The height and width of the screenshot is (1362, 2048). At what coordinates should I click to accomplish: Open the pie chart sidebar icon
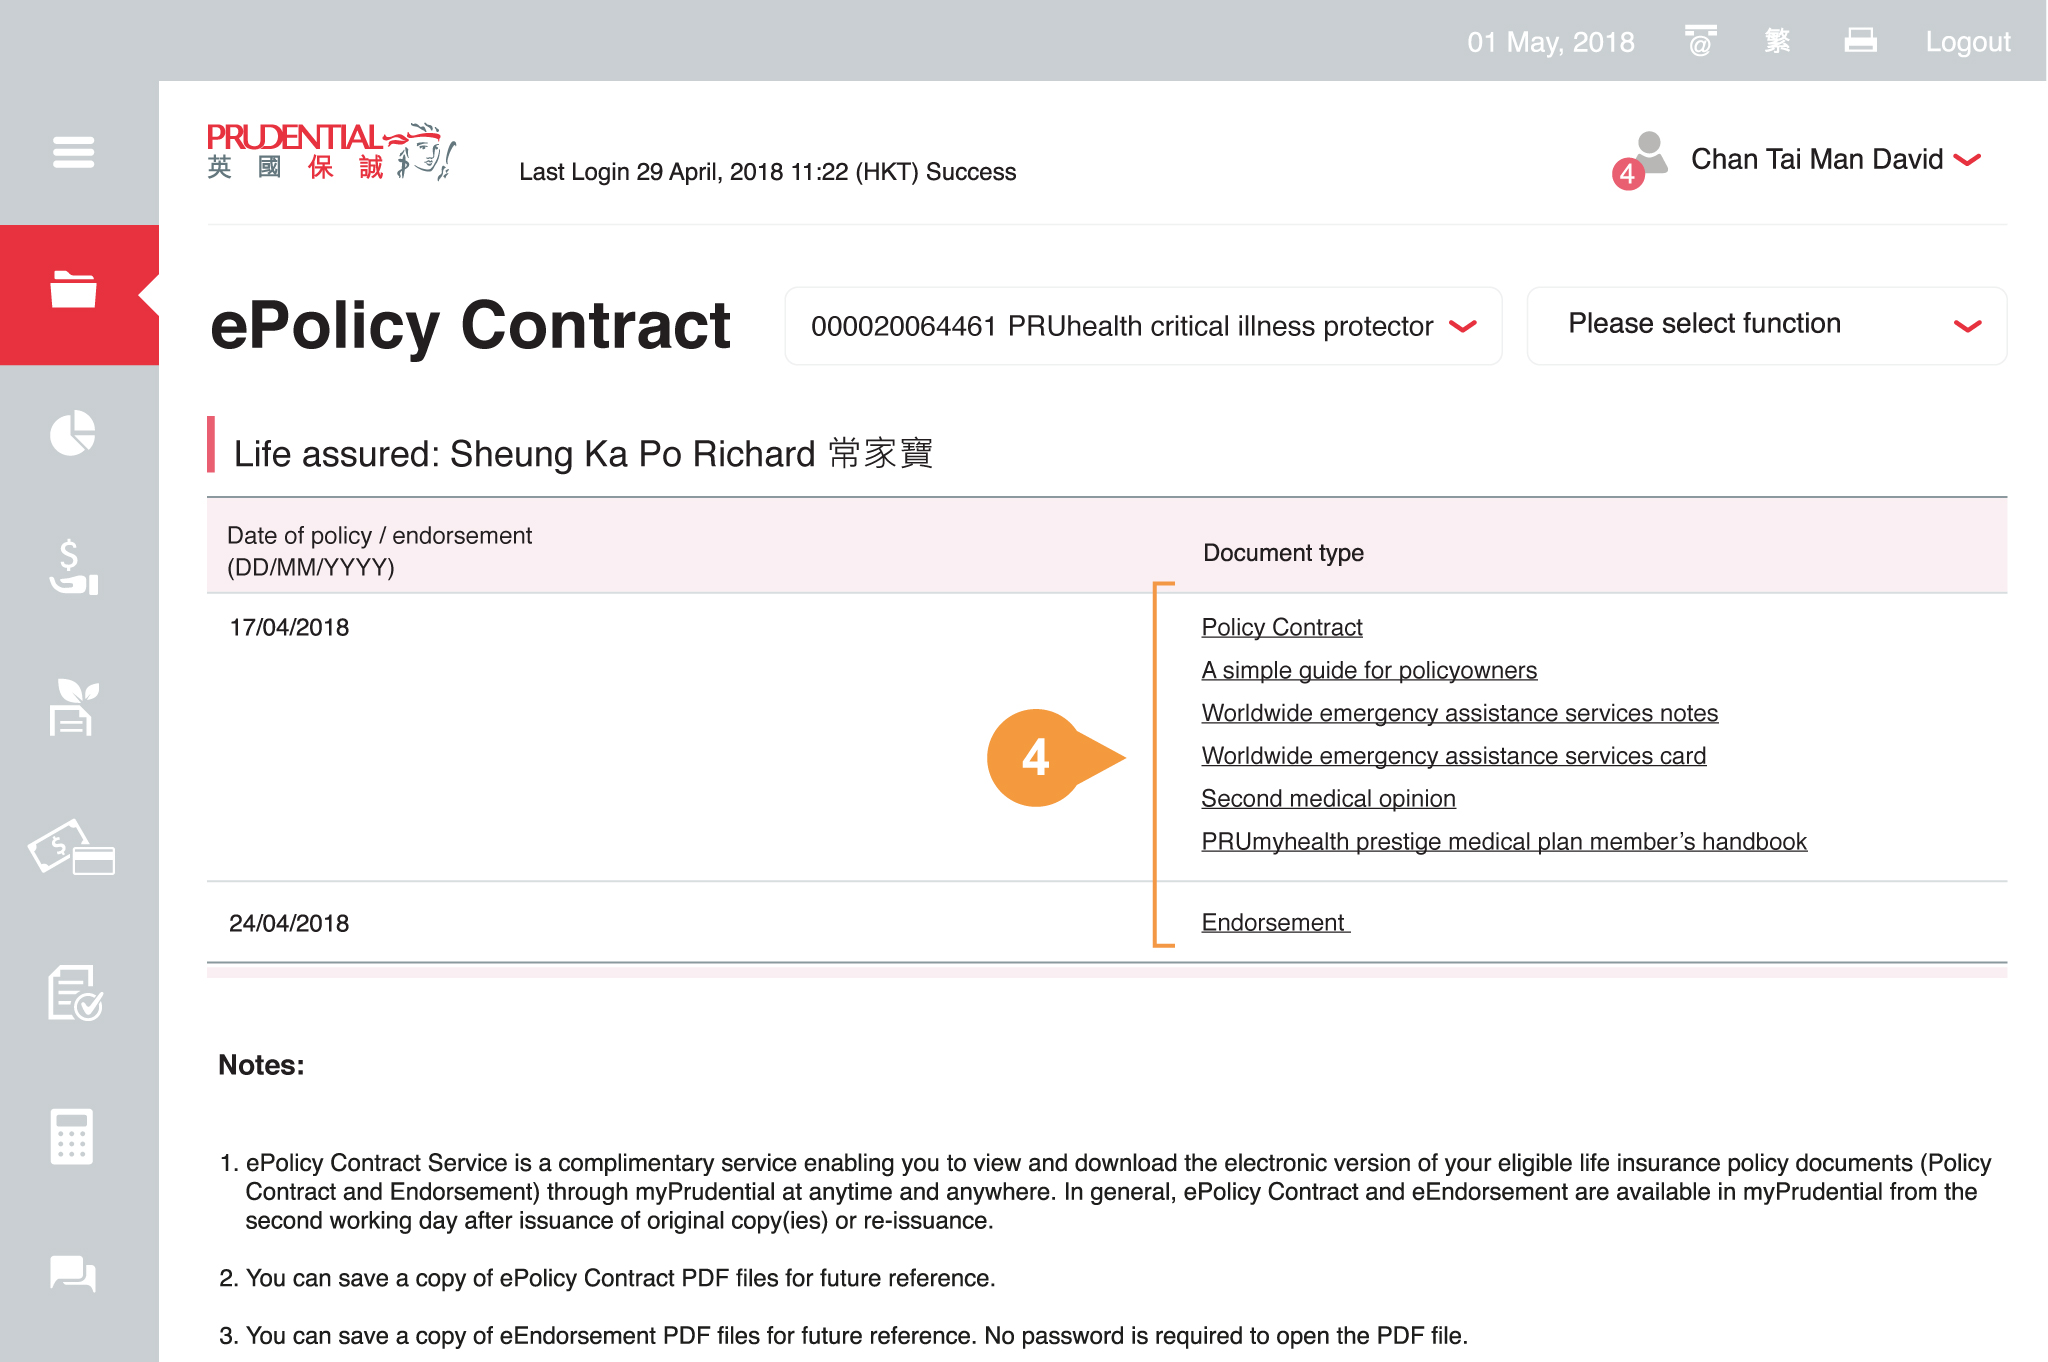click(x=74, y=433)
